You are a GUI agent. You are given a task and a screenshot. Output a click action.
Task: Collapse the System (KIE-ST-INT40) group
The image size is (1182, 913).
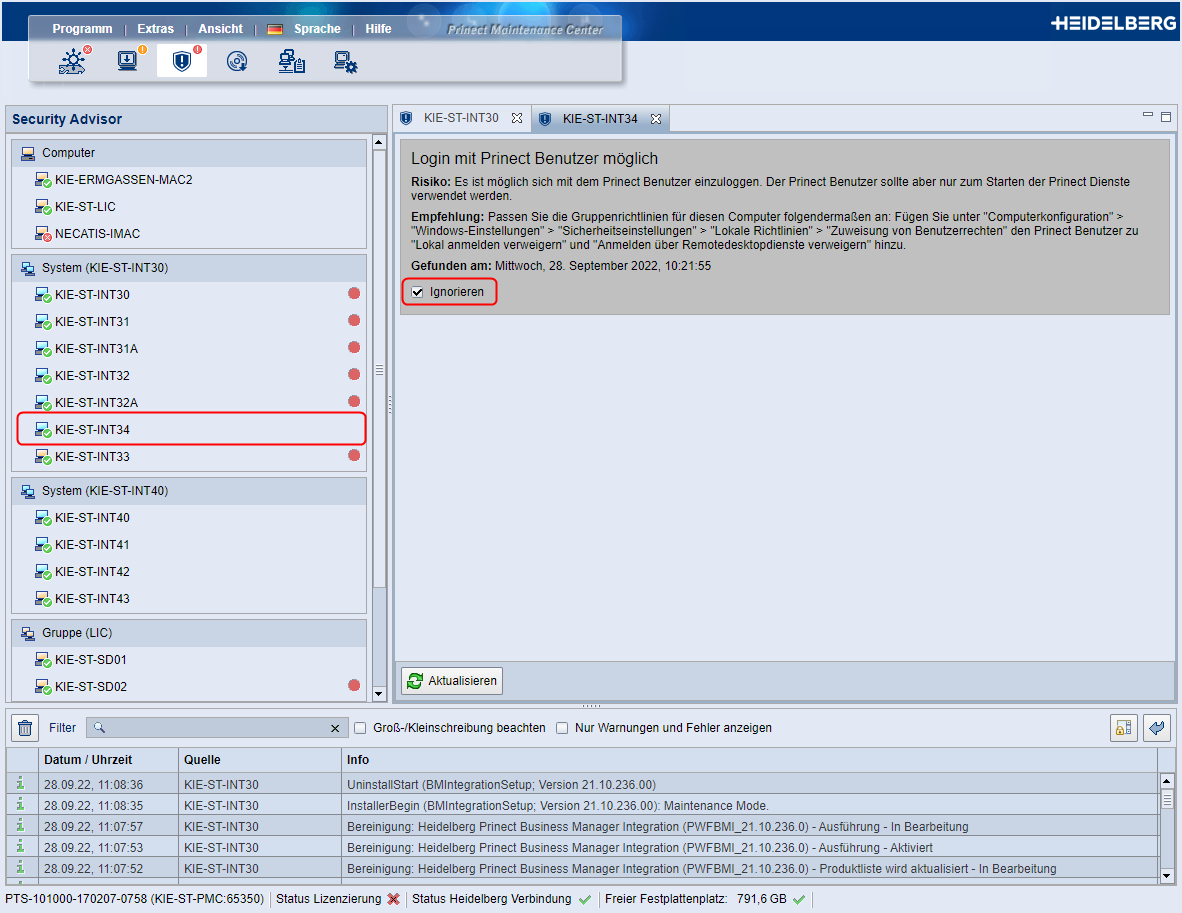point(188,491)
